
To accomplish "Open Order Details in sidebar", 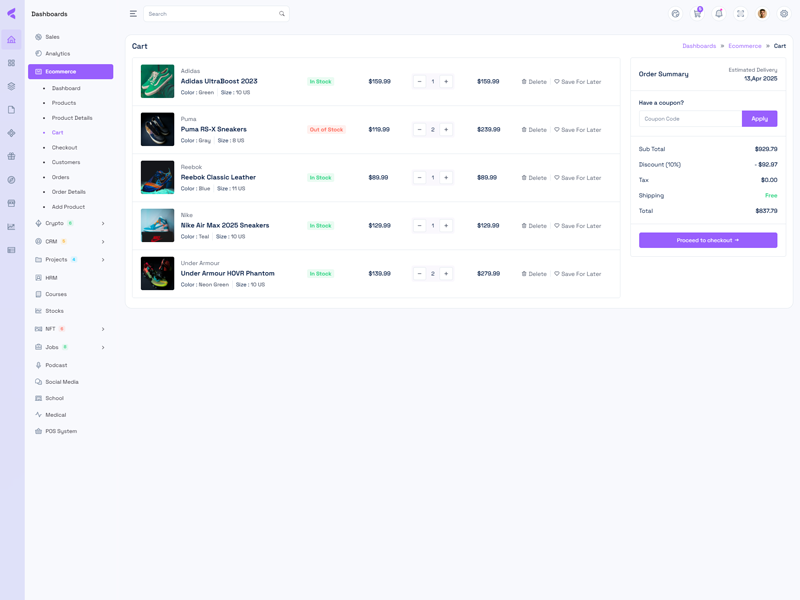I will pyautogui.click(x=68, y=192).
